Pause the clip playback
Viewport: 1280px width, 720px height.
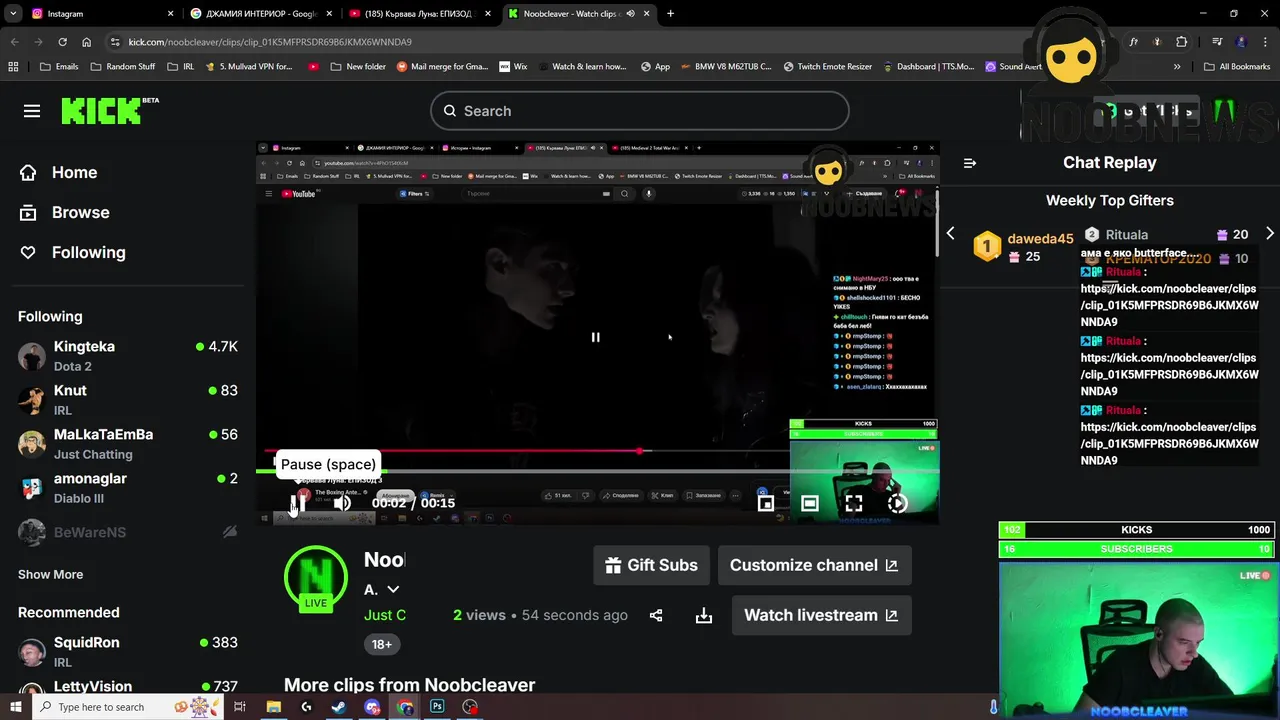point(298,503)
